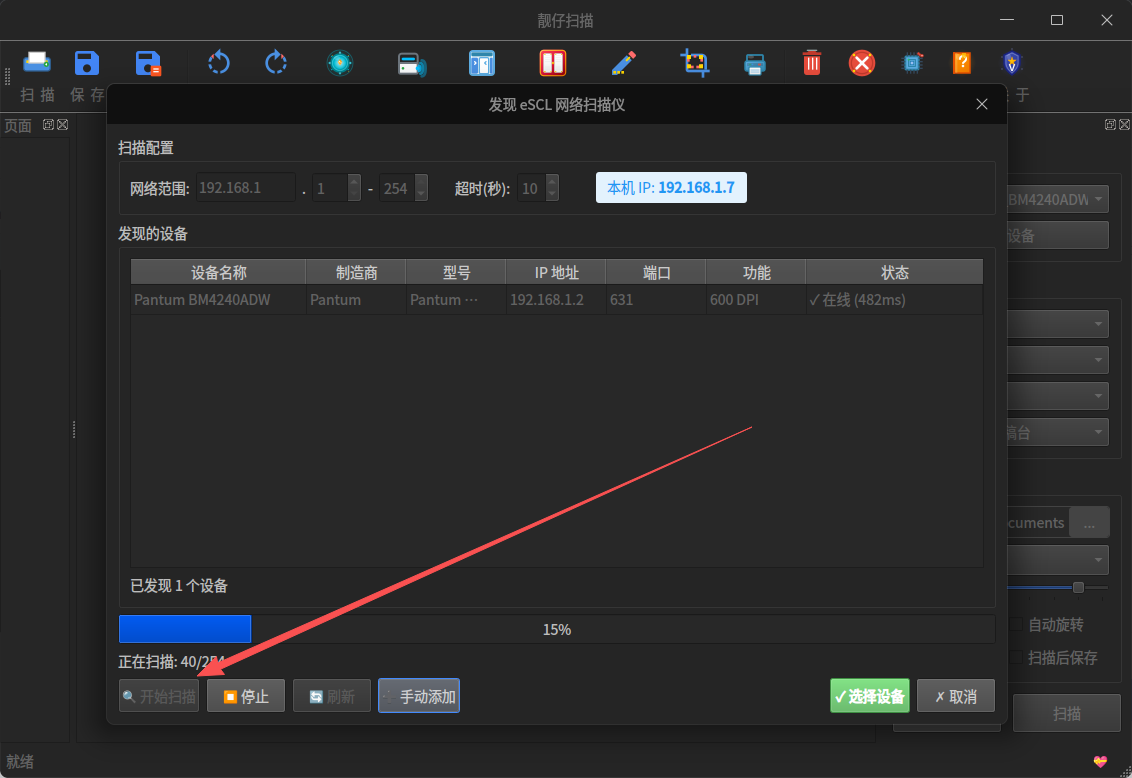Close the 发现 eSCL 网络扫描仪 dialog
The height and width of the screenshot is (778, 1132).
982,105
